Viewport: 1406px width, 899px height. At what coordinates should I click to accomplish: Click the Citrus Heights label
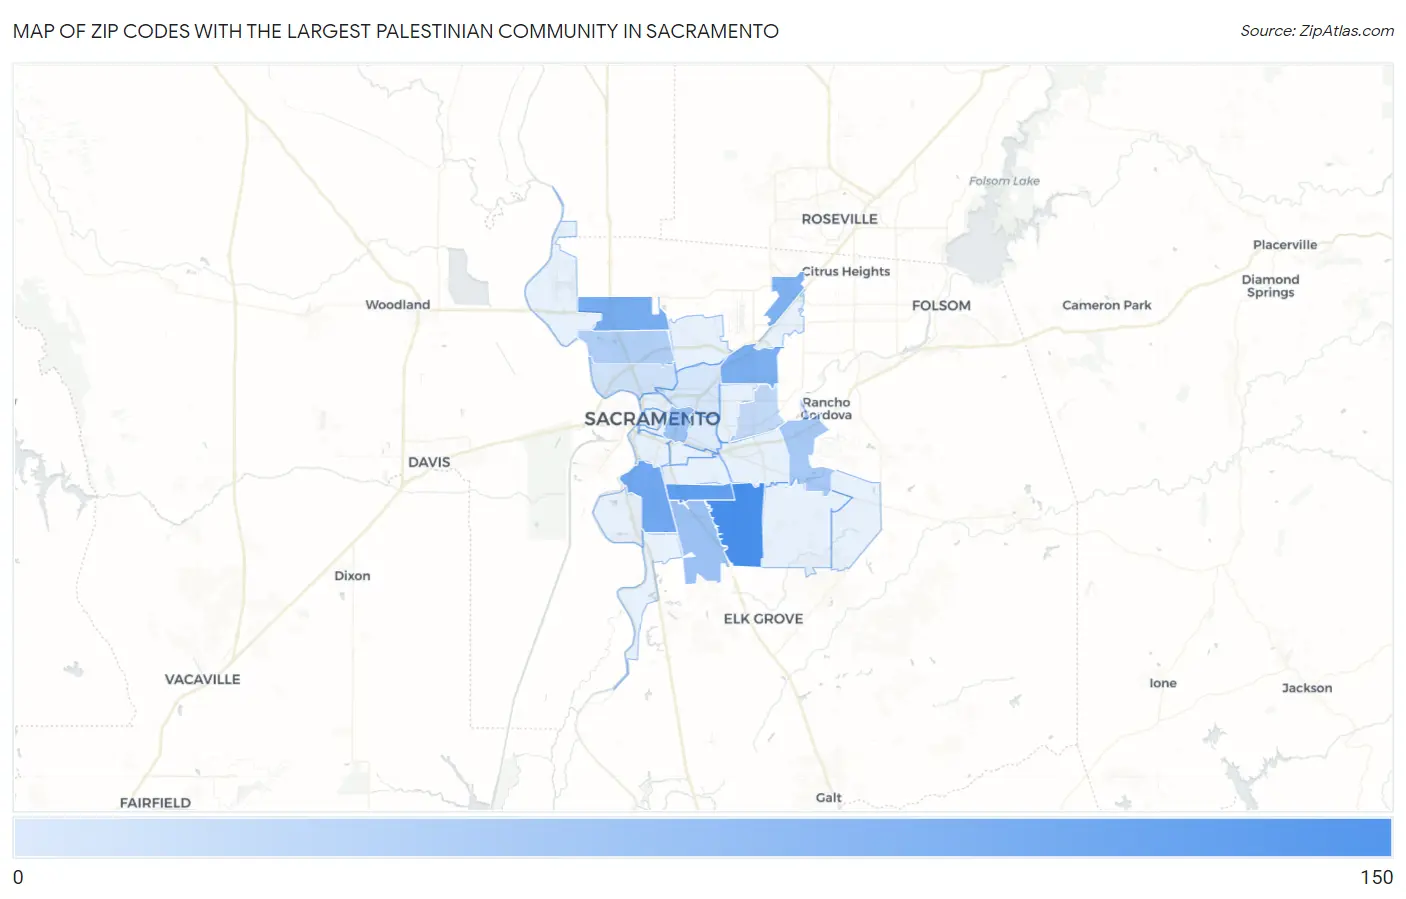click(846, 271)
